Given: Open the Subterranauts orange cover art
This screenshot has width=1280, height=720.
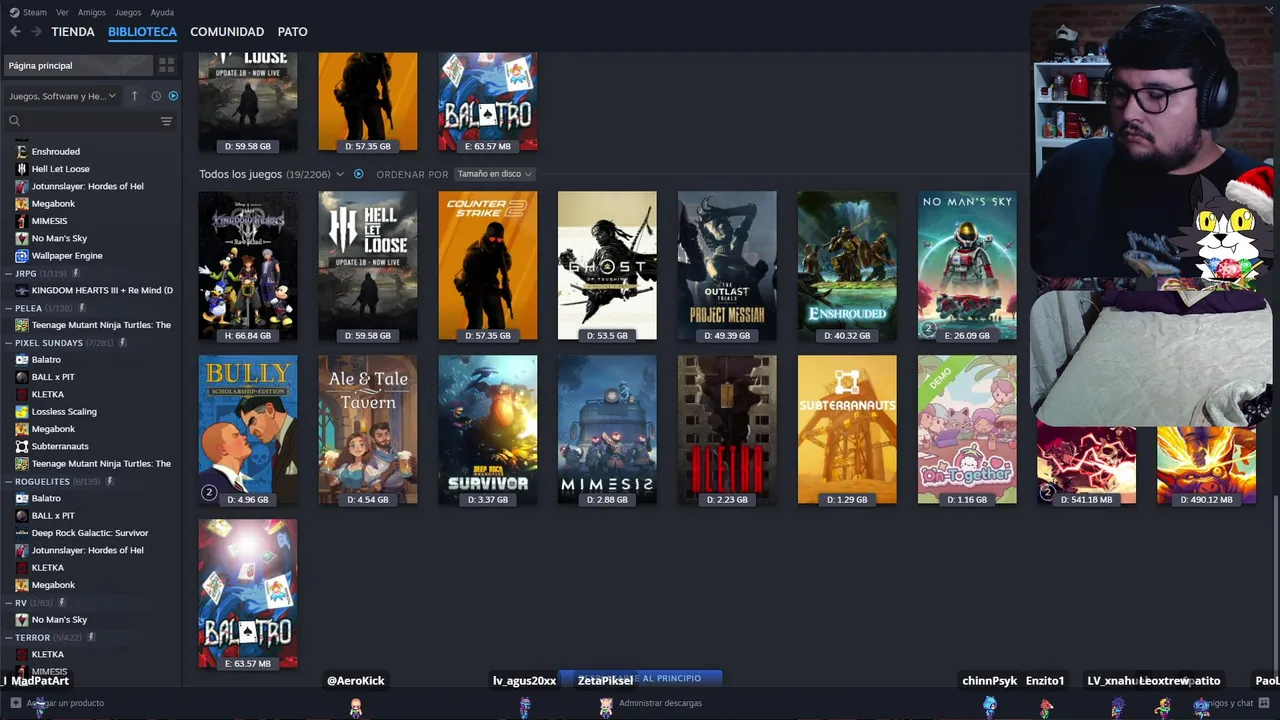Looking at the screenshot, I should click(x=847, y=430).
